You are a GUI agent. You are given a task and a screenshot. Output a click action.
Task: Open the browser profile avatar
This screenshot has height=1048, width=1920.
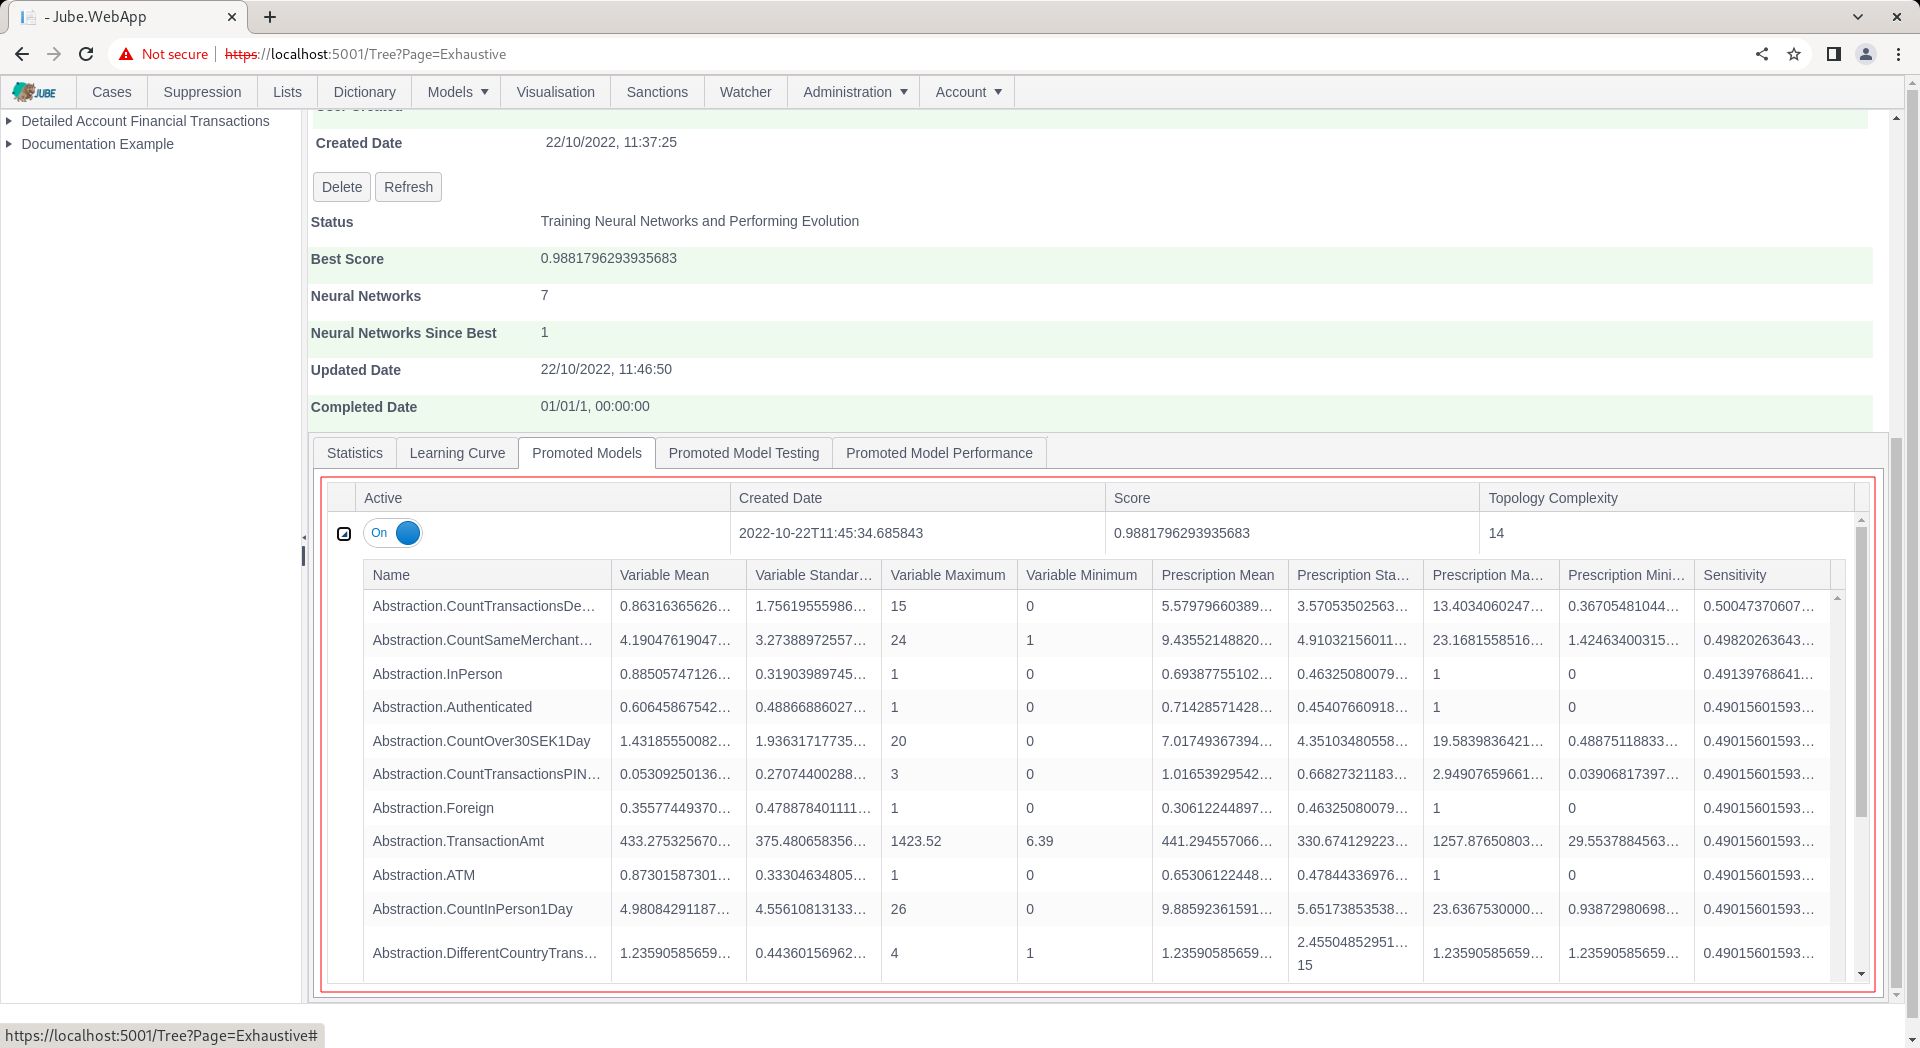pyautogui.click(x=1866, y=54)
